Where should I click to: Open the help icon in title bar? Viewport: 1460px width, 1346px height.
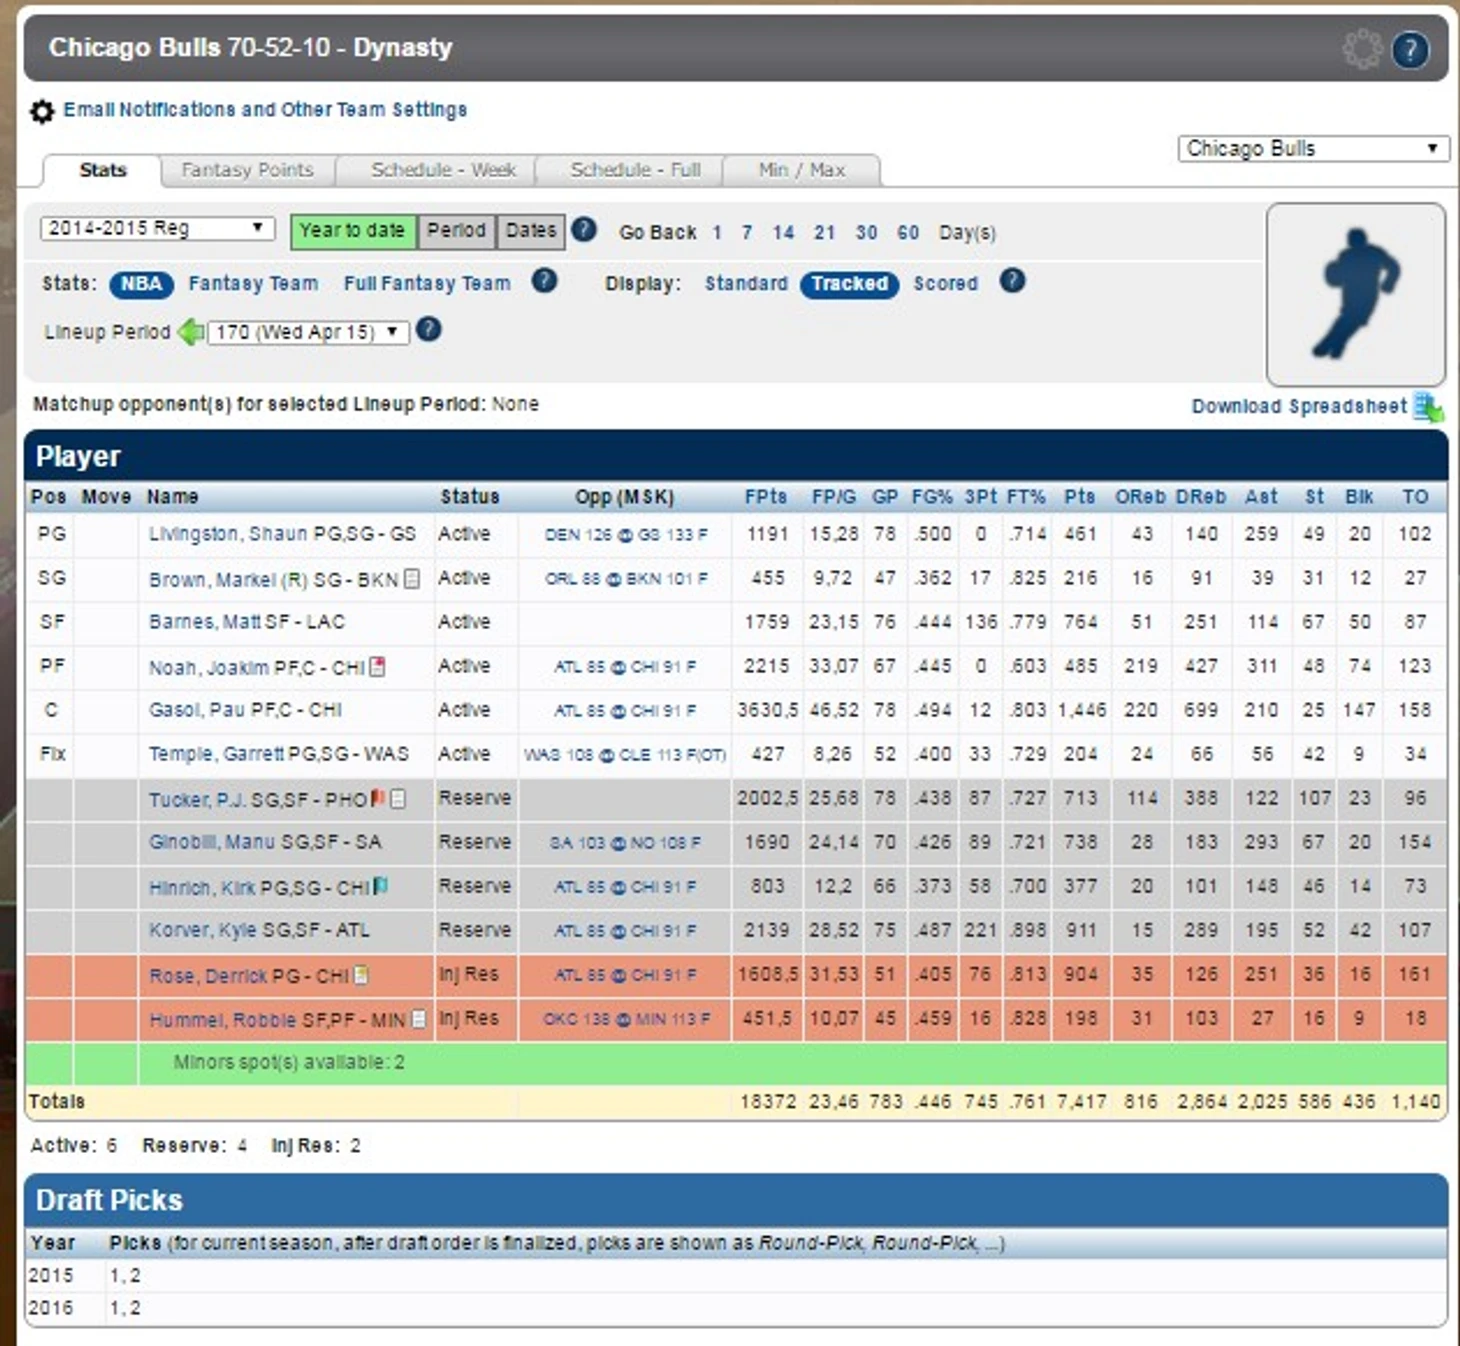(x=1410, y=49)
